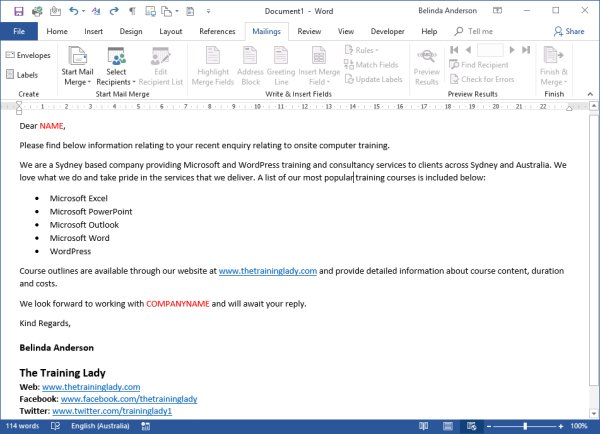Open the www.thetraininglady.com link in the paragraph

pyautogui.click(x=267, y=271)
